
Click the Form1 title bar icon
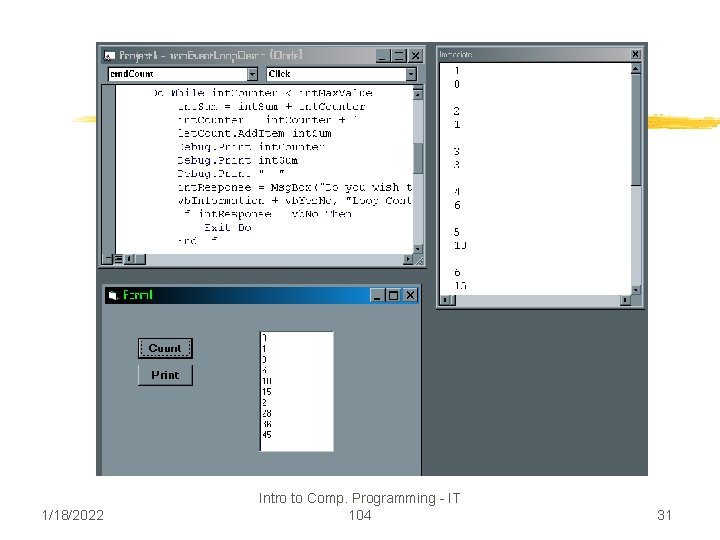[113, 295]
